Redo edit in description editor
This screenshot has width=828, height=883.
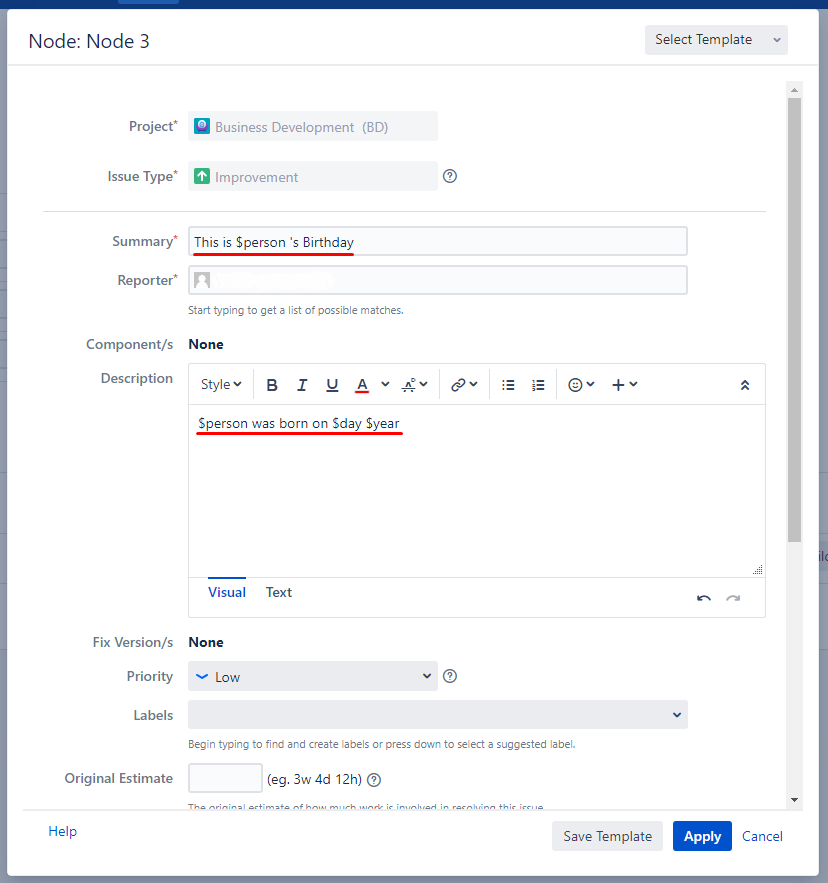(733, 598)
